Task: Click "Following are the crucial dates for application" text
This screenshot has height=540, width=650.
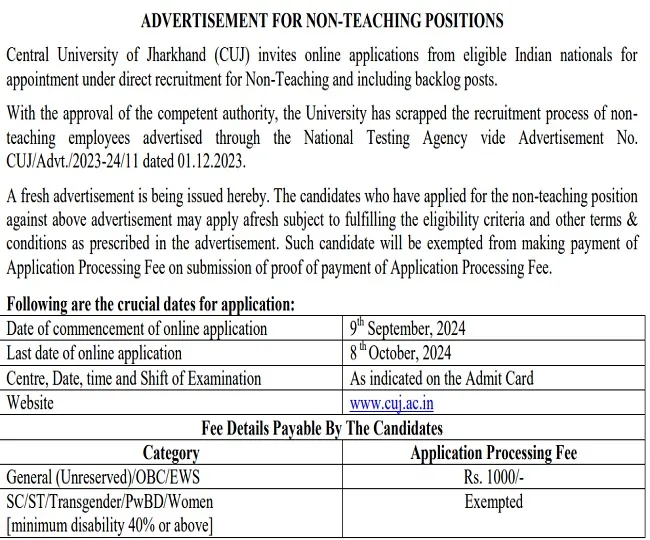Action: coord(150,304)
